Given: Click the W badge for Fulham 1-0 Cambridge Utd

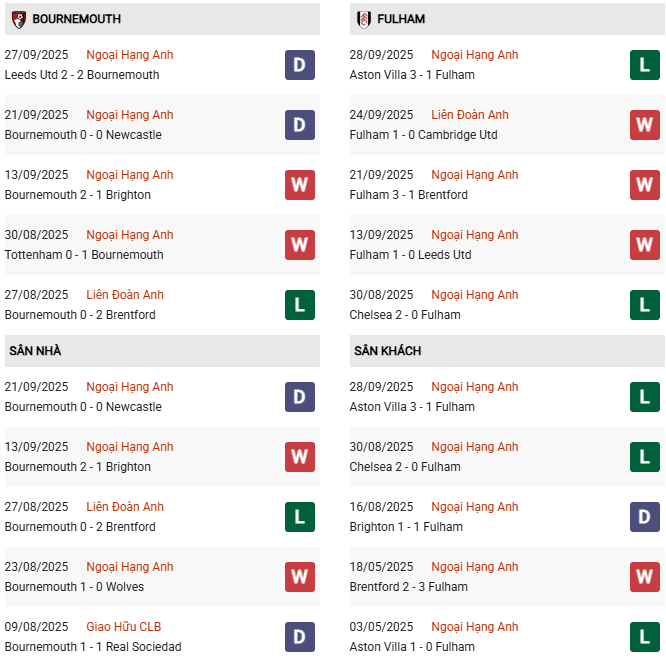Looking at the screenshot, I should coord(644,125).
